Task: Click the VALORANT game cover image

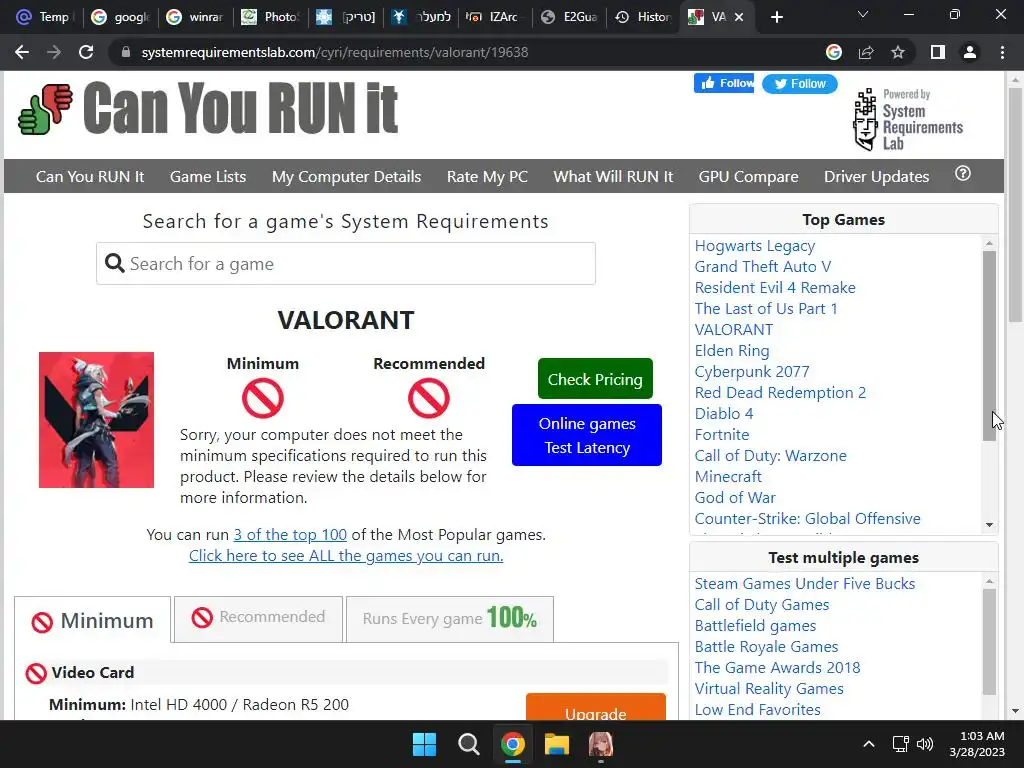Action: coord(96,420)
